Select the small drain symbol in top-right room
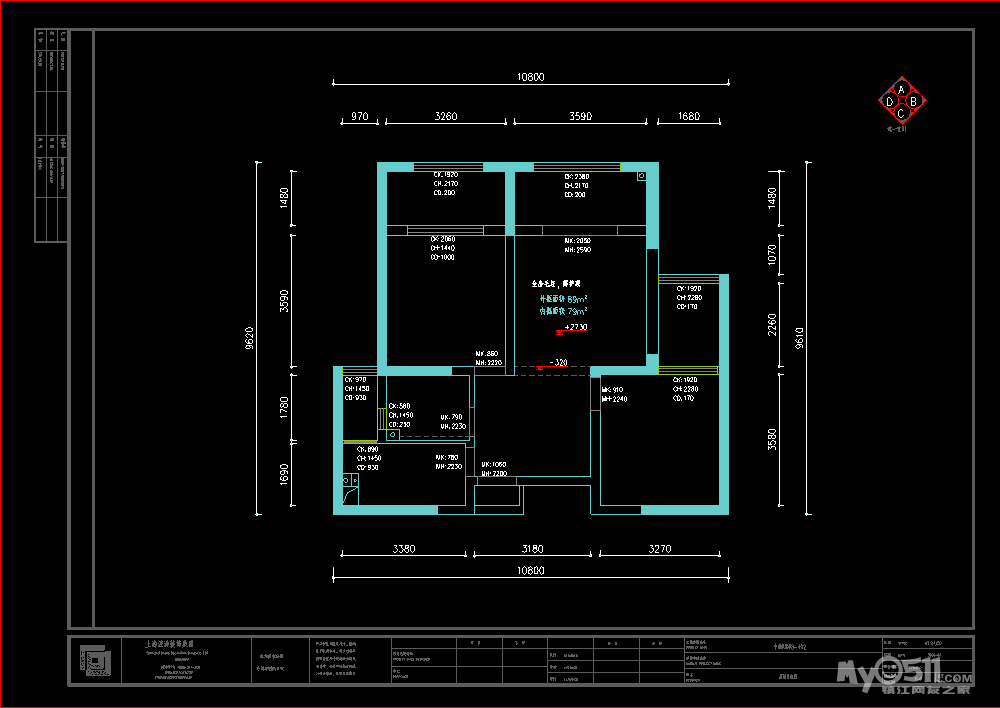This screenshot has height=708, width=1000. pyautogui.click(x=641, y=177)
